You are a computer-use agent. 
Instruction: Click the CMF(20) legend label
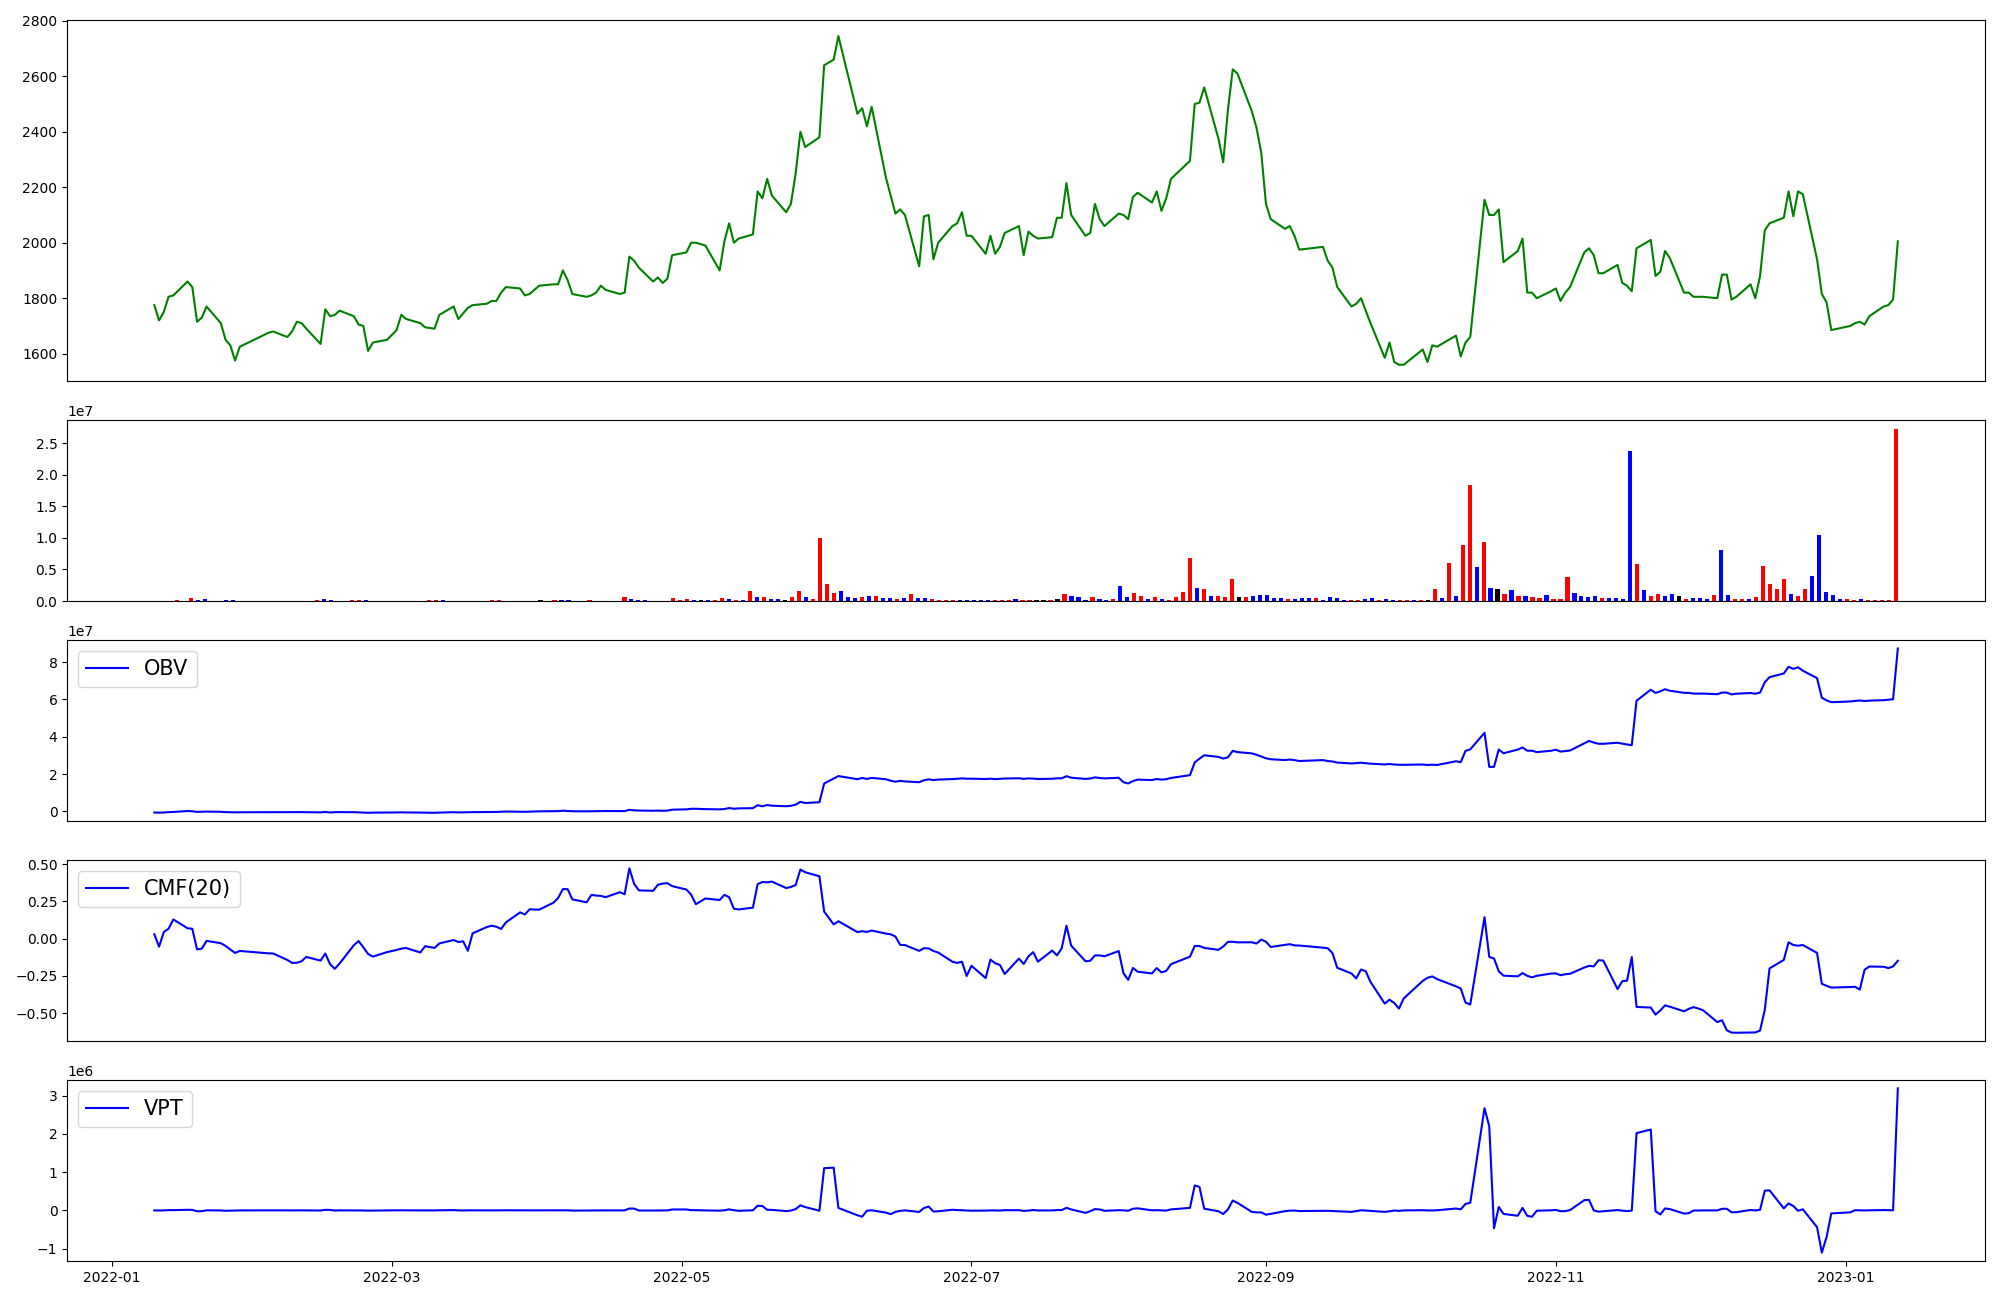click(186, 888)
